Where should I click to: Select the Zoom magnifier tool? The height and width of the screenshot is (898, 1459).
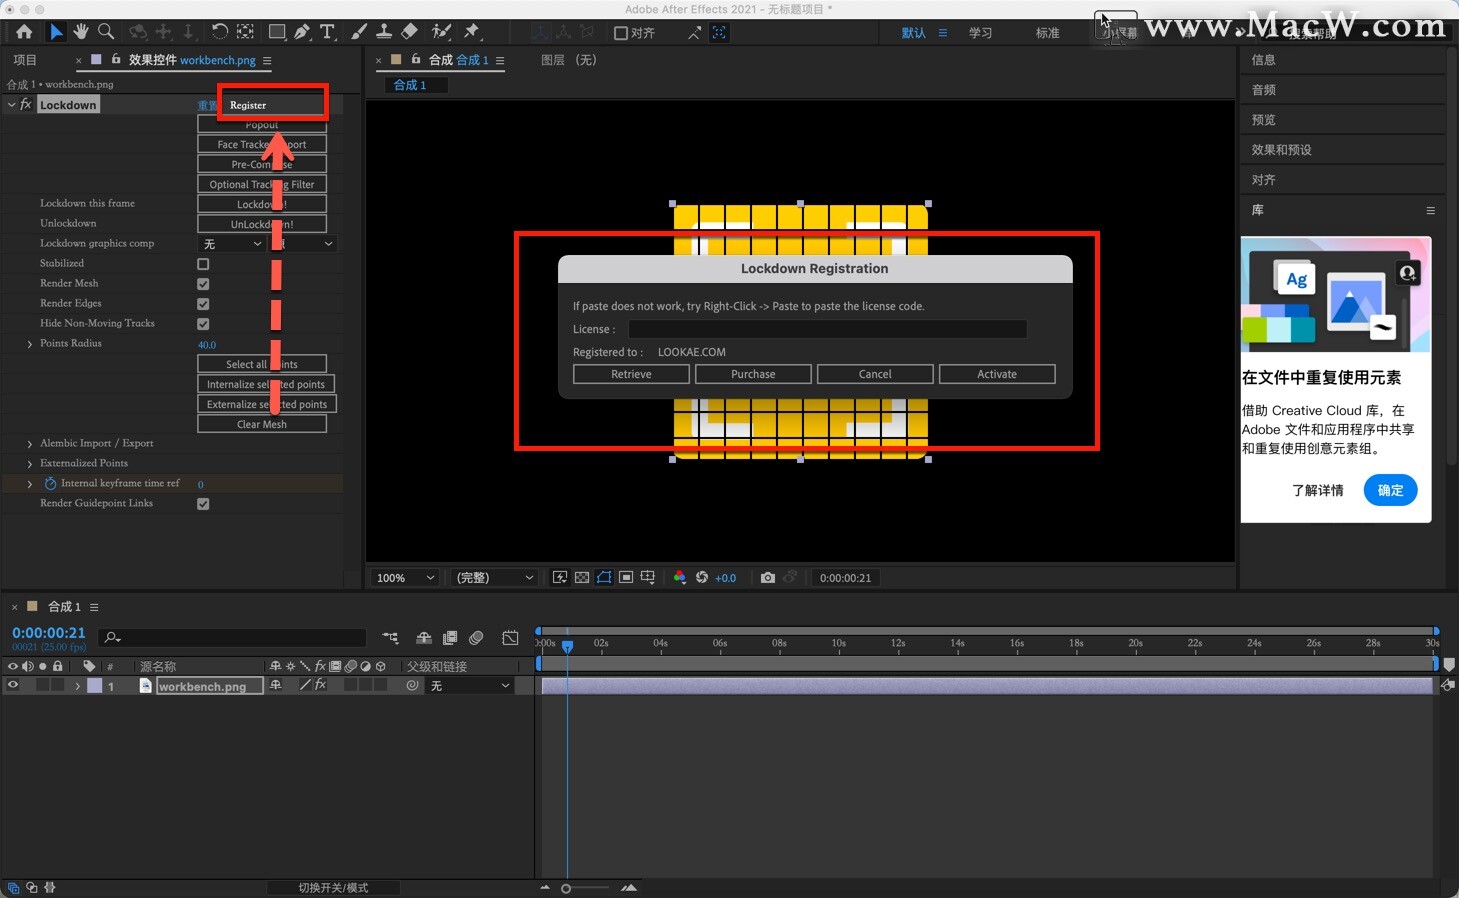click(106, 32)
